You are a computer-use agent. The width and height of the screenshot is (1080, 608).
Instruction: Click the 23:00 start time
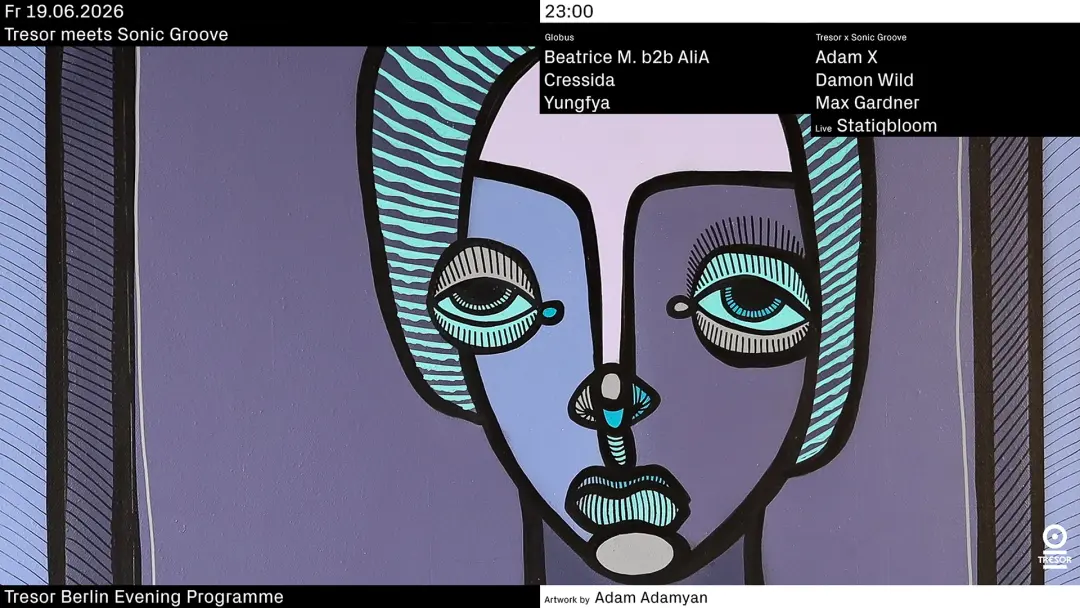point(568,11)
